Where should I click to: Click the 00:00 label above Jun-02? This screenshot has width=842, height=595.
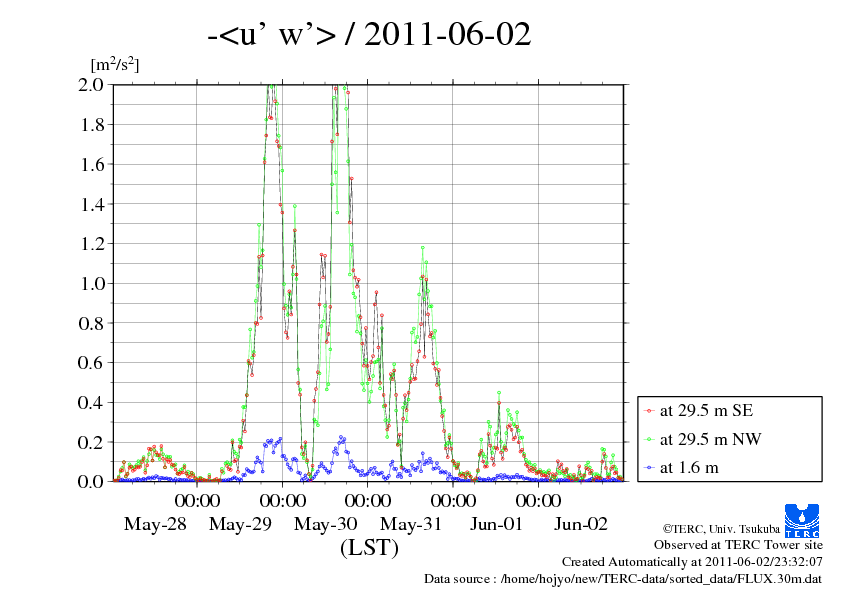coord(539,501)
